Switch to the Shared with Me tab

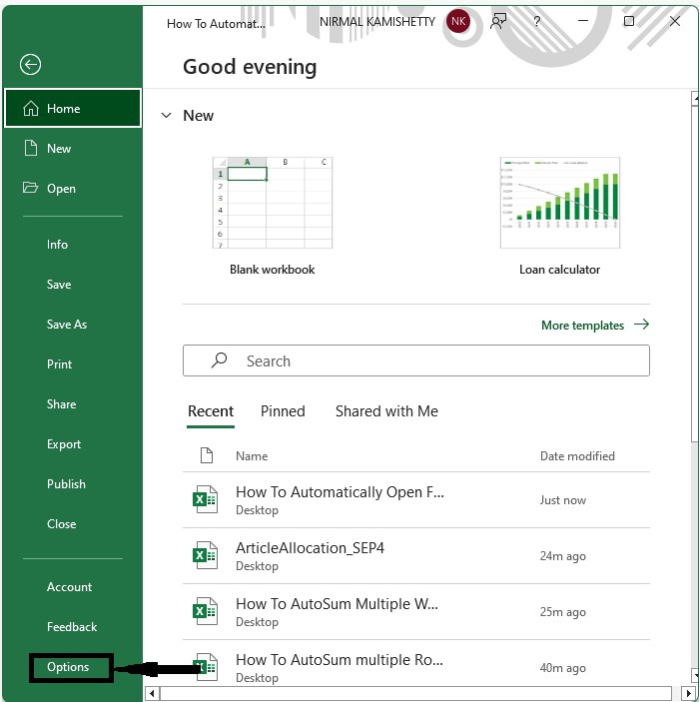point(387,411)
